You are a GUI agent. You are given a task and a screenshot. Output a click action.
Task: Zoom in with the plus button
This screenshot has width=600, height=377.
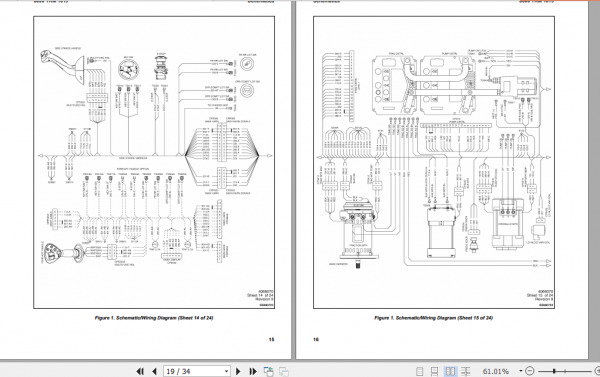(597, 371)
